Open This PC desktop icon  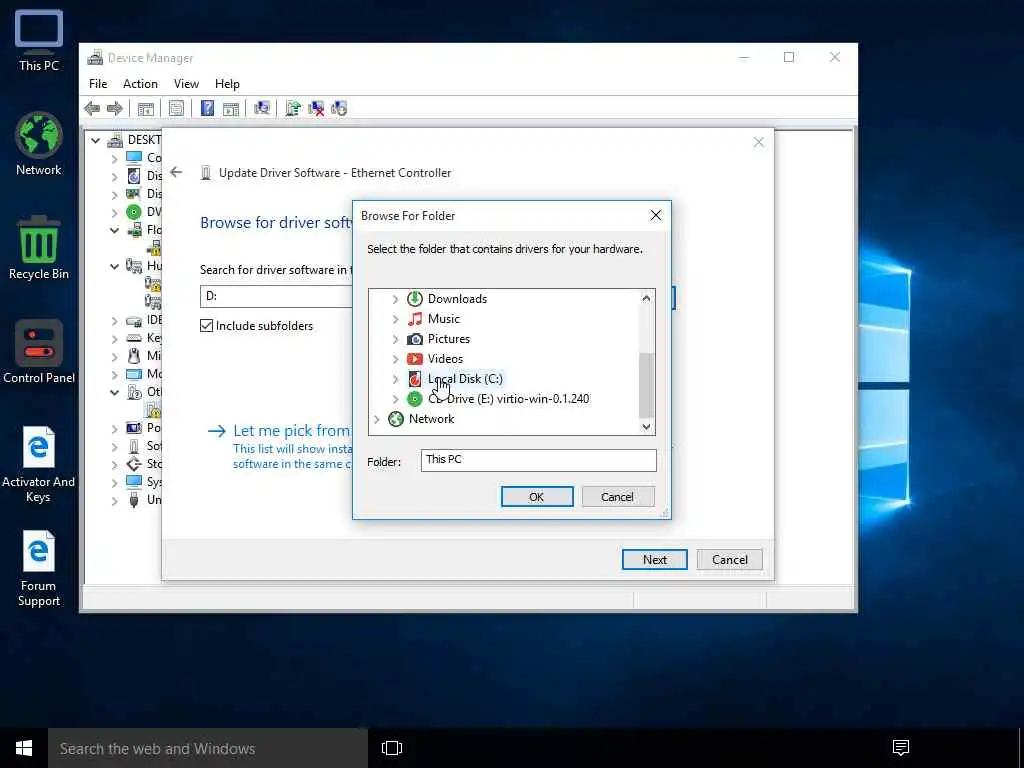[39, 40]
